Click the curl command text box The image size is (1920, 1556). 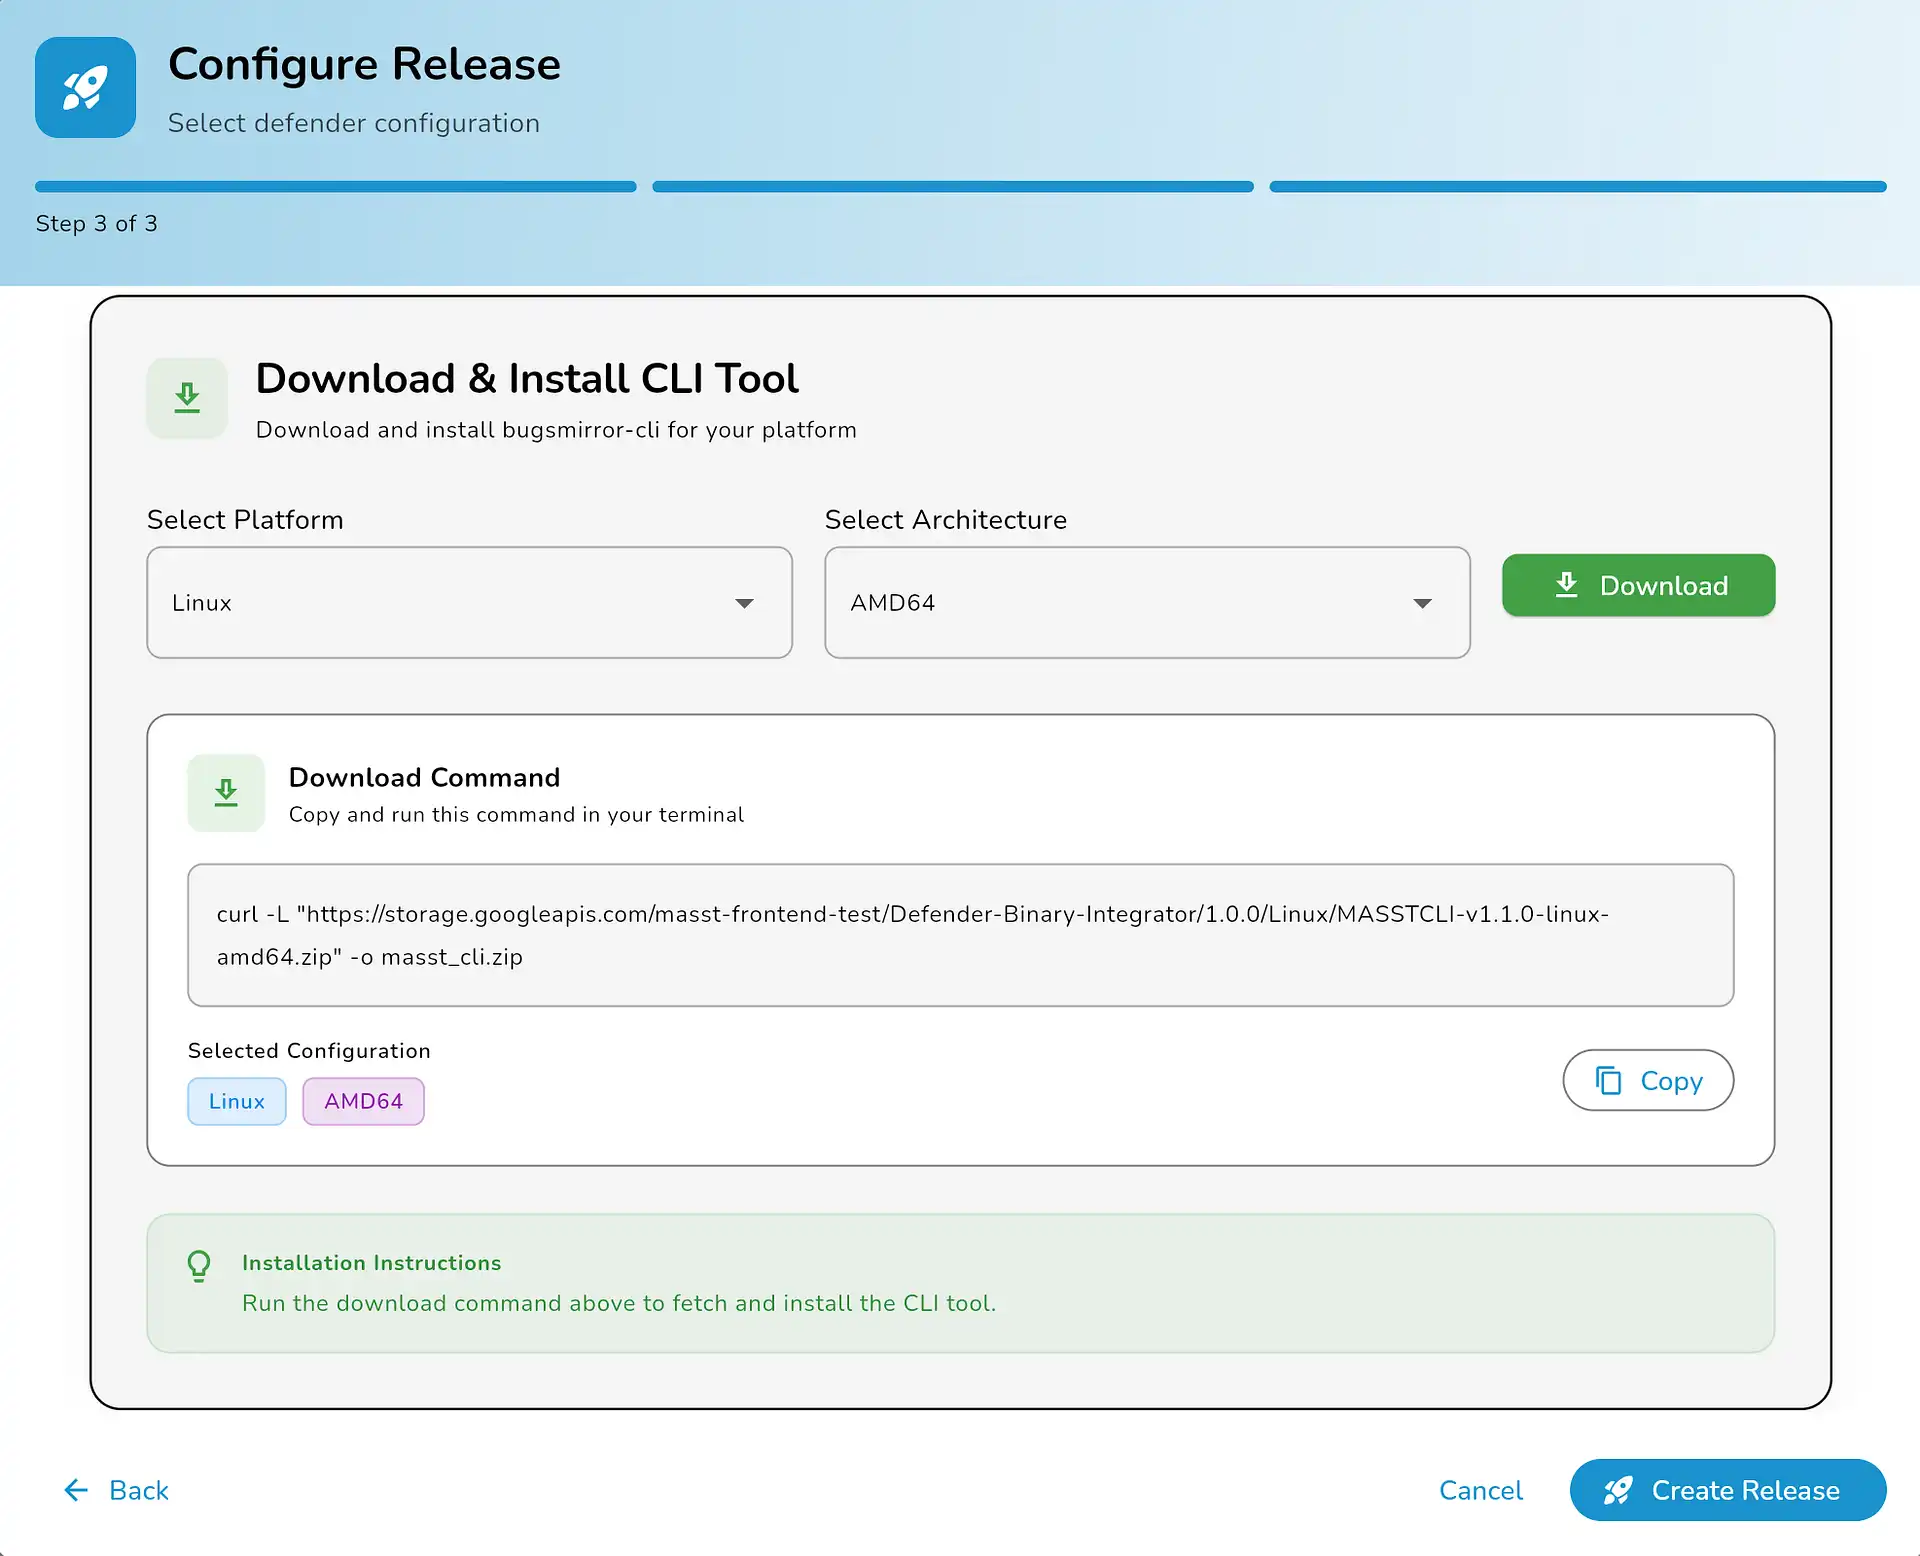(960, 935)
